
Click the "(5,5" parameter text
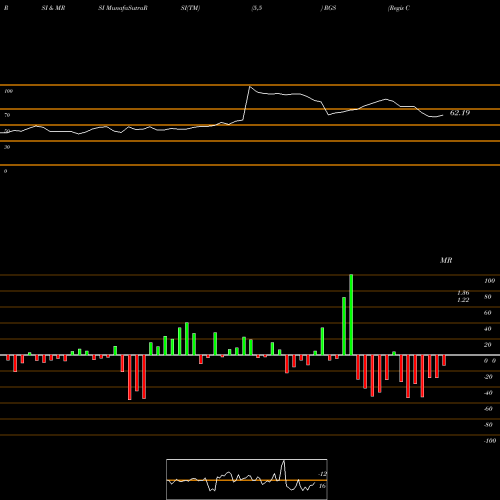click(x=257, y=8)
